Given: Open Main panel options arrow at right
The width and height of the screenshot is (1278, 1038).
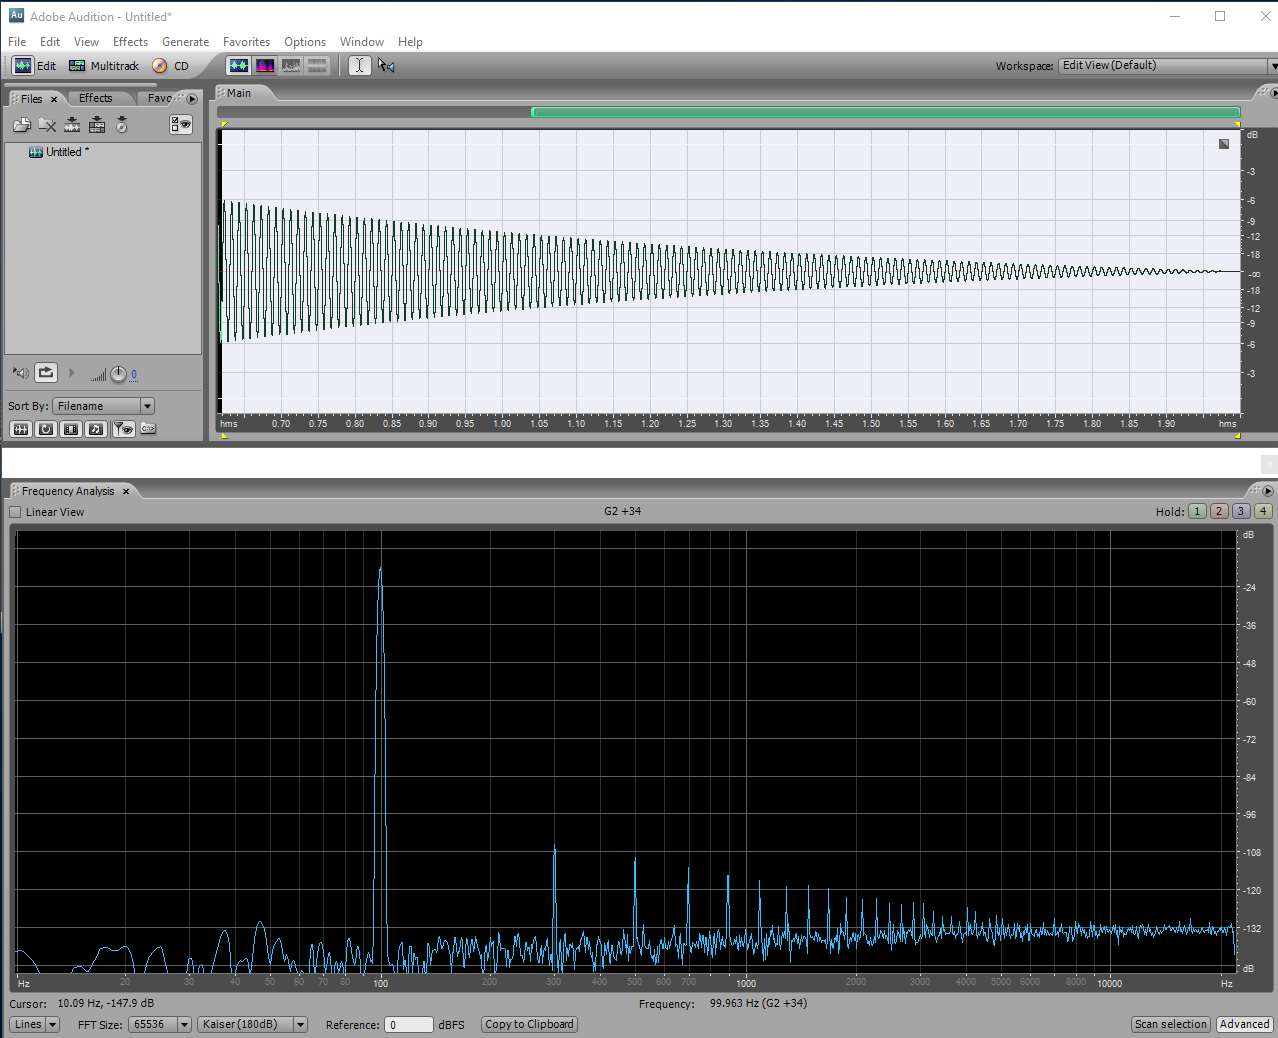Looking at the screenshot, I should pyautogui.click(x=1274, y=93).
